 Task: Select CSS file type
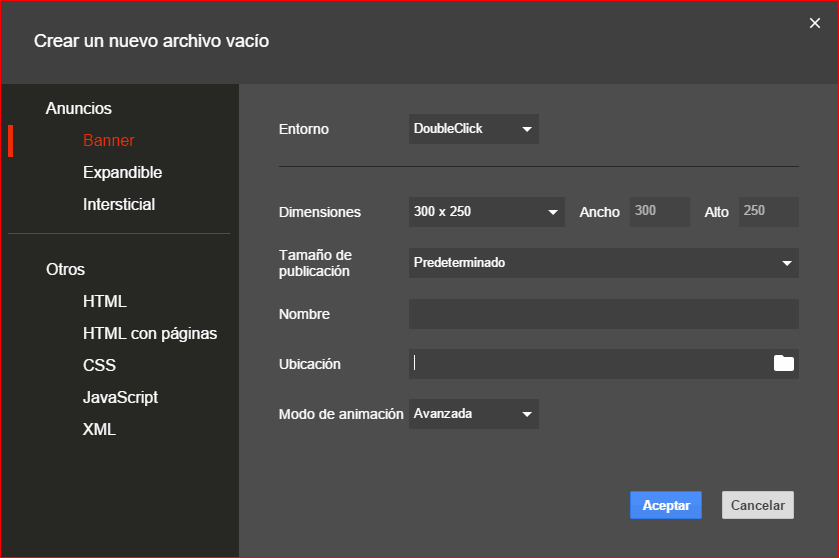[x=99, y=365]
